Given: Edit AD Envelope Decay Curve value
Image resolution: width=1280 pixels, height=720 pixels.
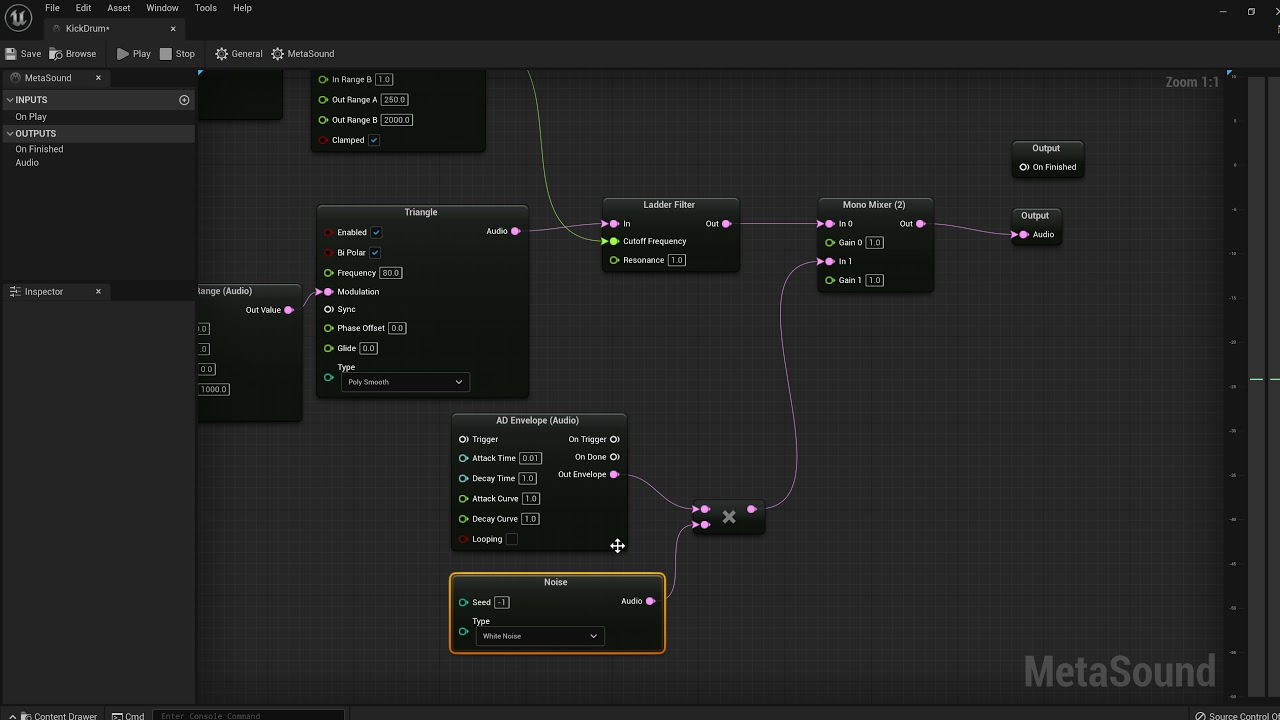Looking at the screenshot, I should click(530, 519).
